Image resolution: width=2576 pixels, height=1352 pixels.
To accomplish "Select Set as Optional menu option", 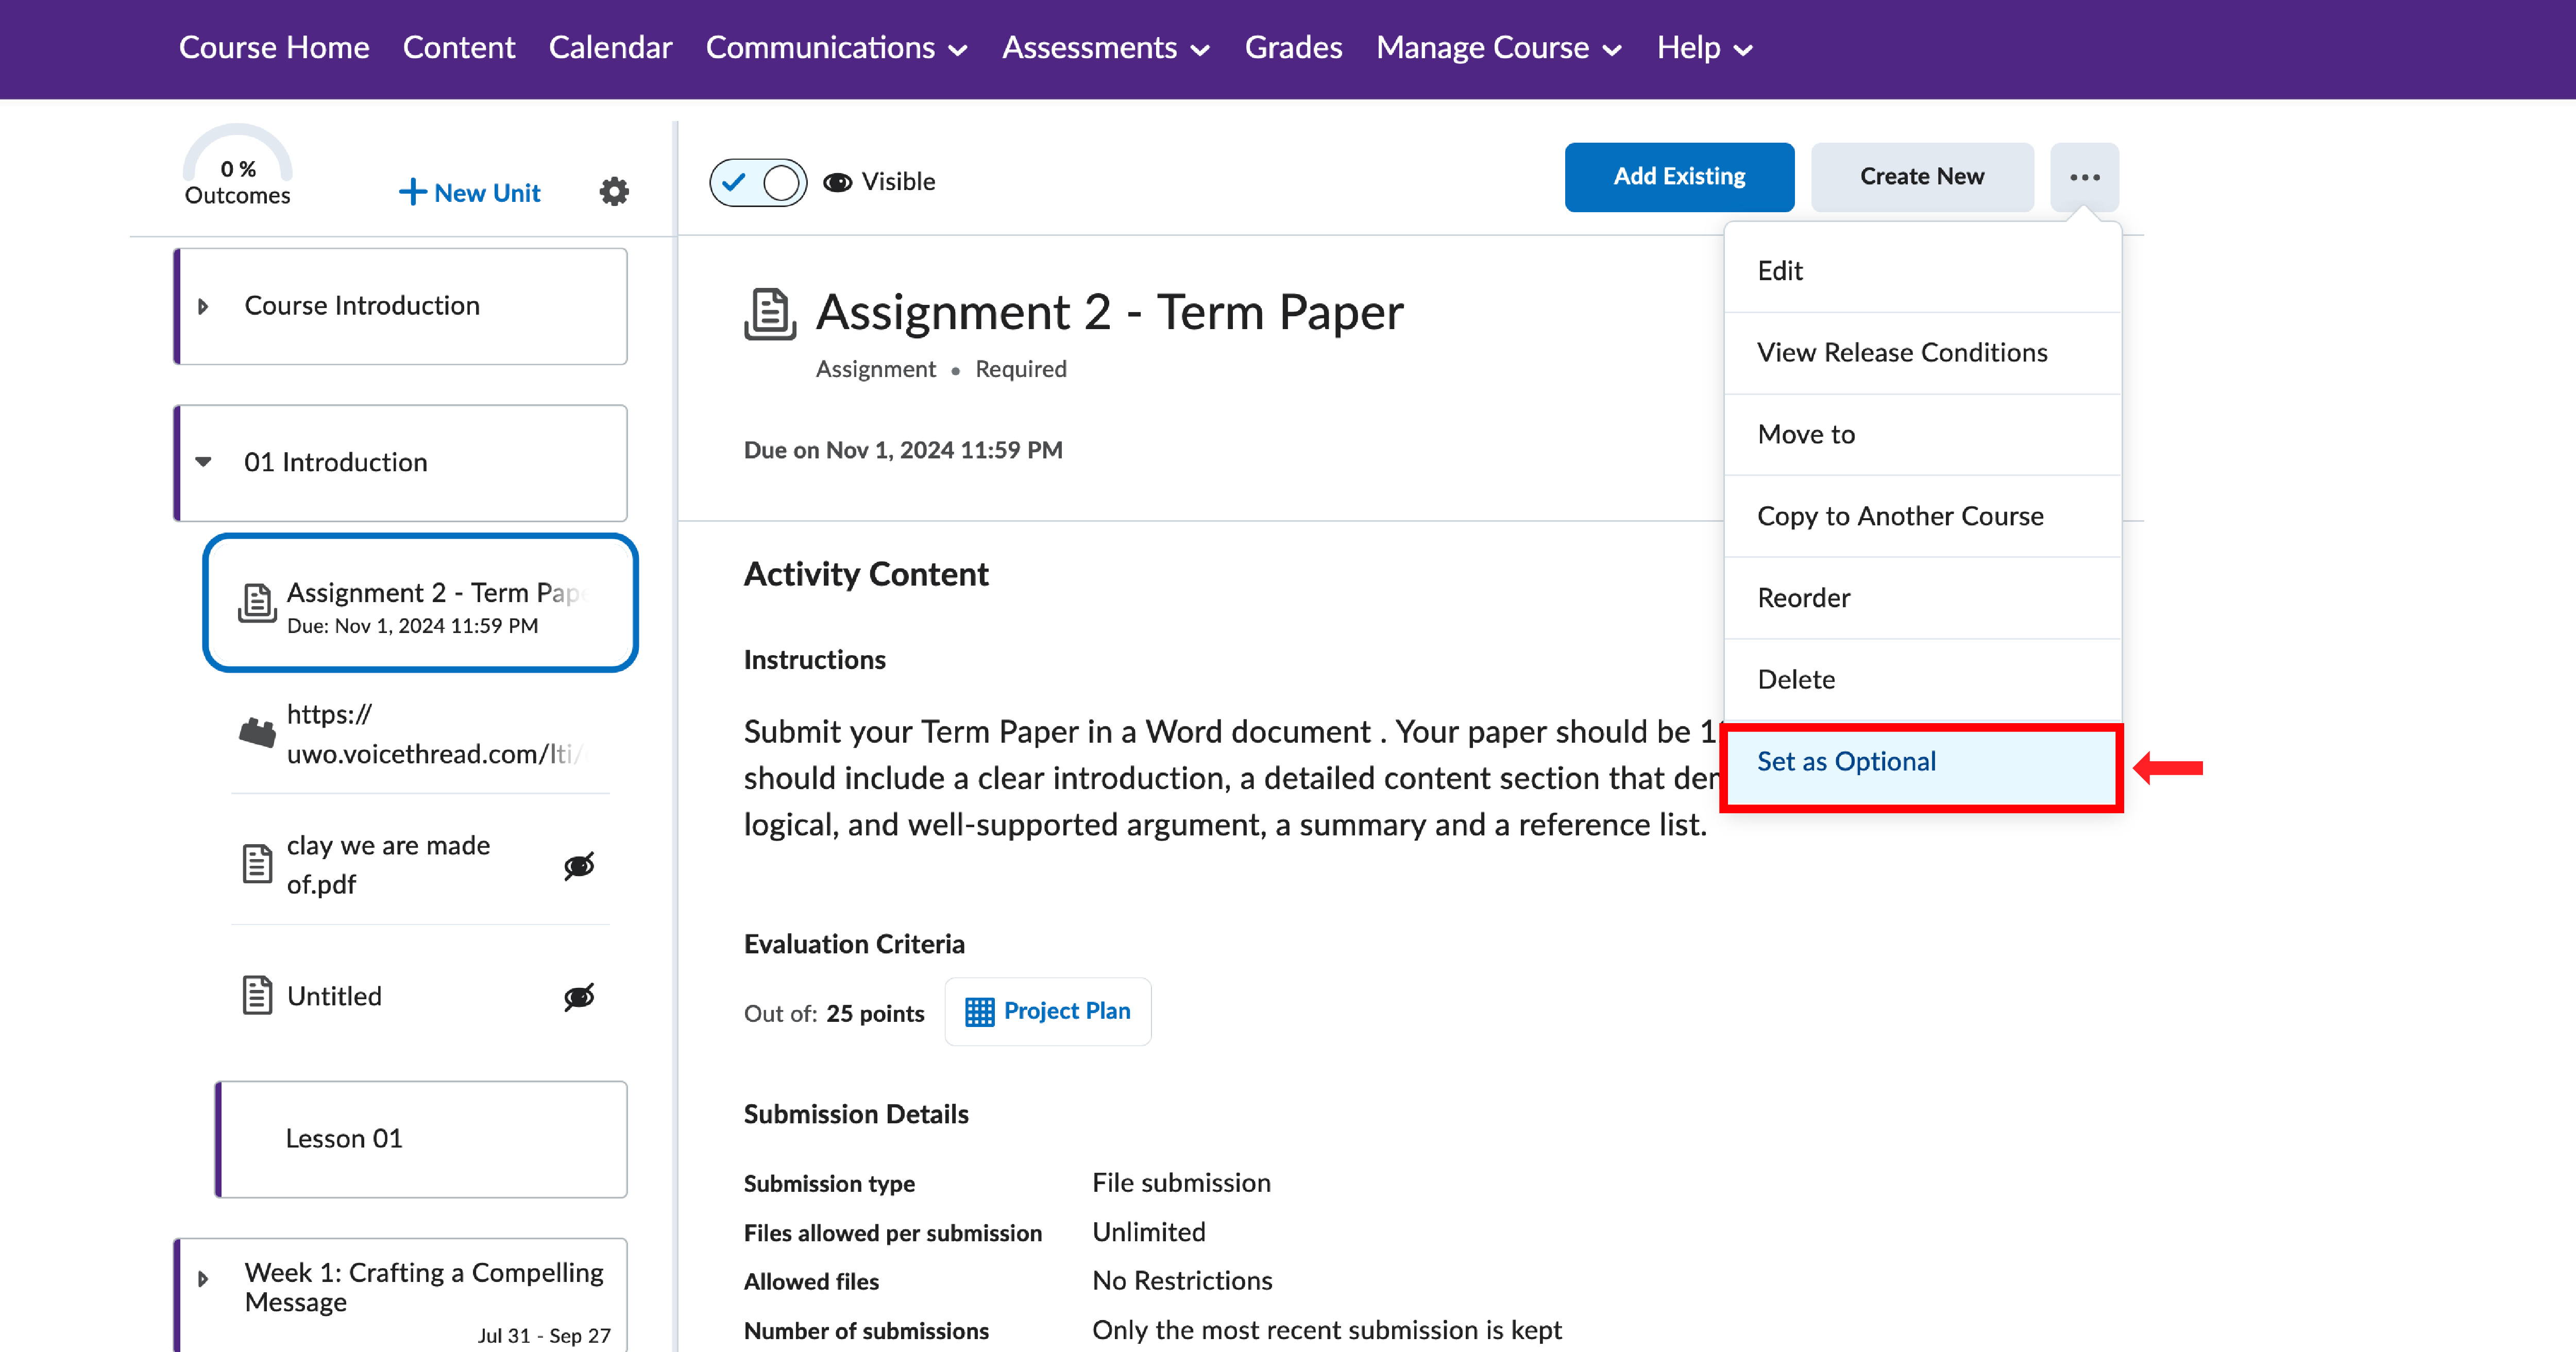I will pos(1846,761).
